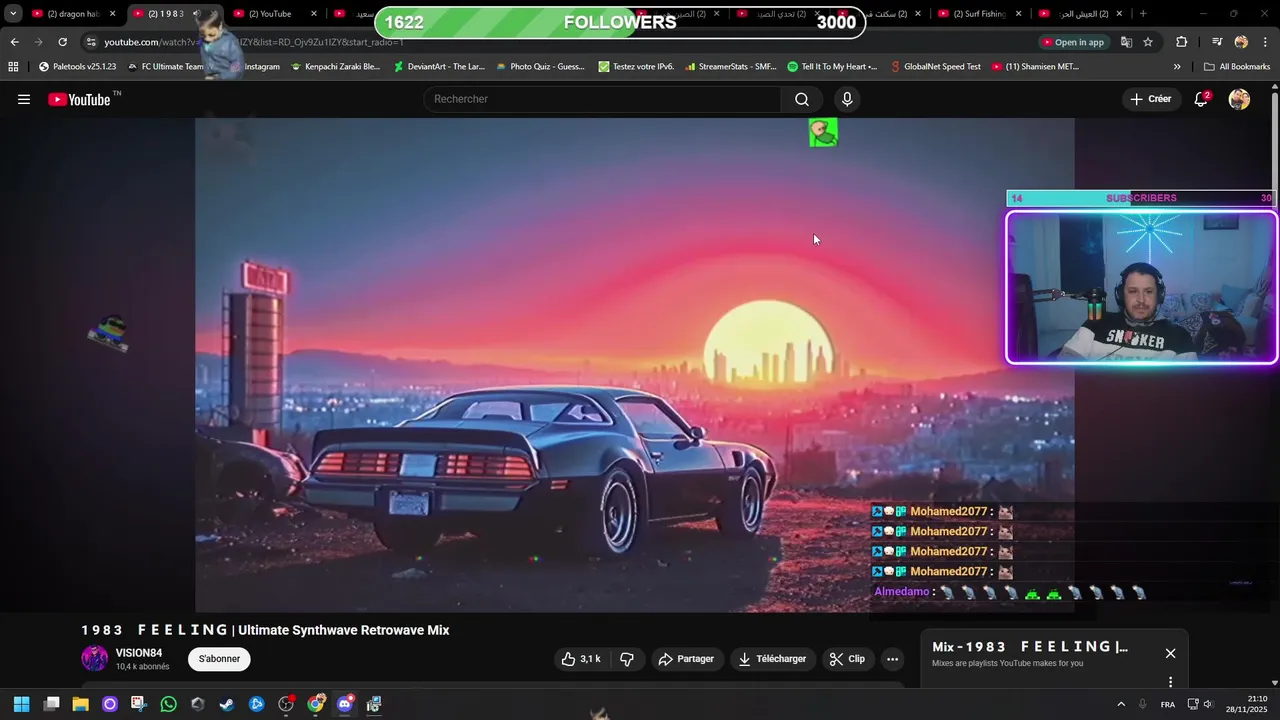This screenshot has width=1280, height=720.
Task: Open Chrome three-dot menu
Action: pos(1265,42)
